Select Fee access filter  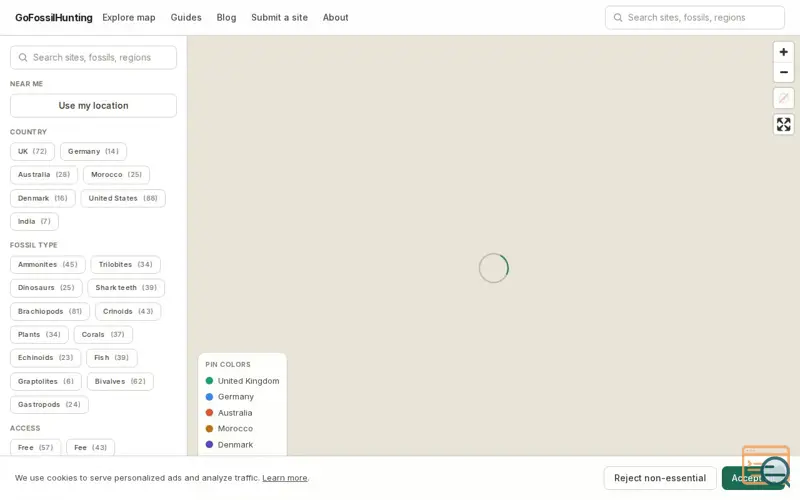[90, 447]
